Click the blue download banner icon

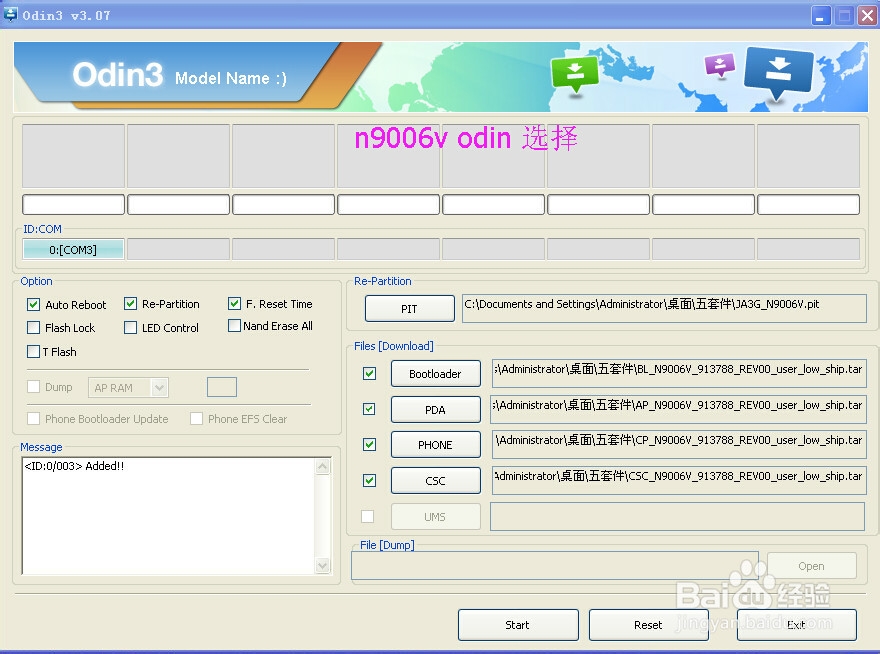pos(778,73)
